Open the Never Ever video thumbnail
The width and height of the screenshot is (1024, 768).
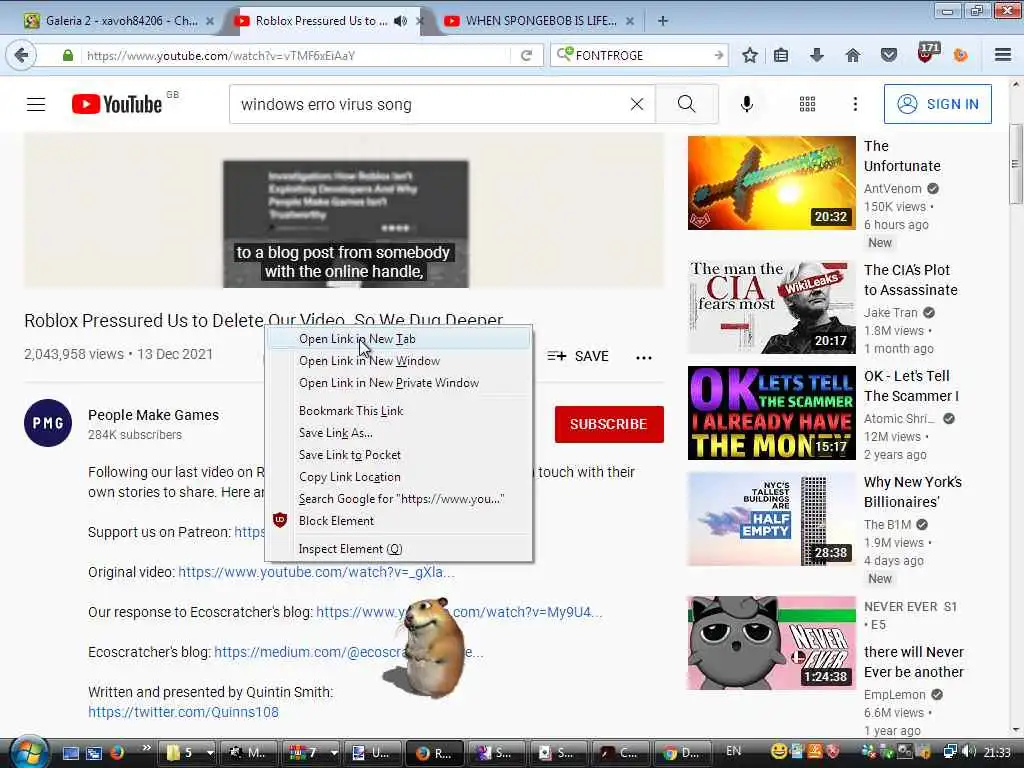(771, 643)
